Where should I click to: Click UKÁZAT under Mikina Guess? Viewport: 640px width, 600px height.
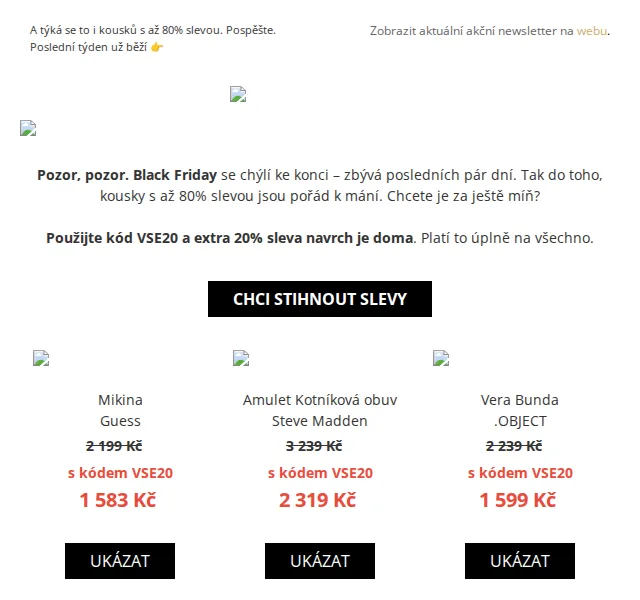(120, 561)
